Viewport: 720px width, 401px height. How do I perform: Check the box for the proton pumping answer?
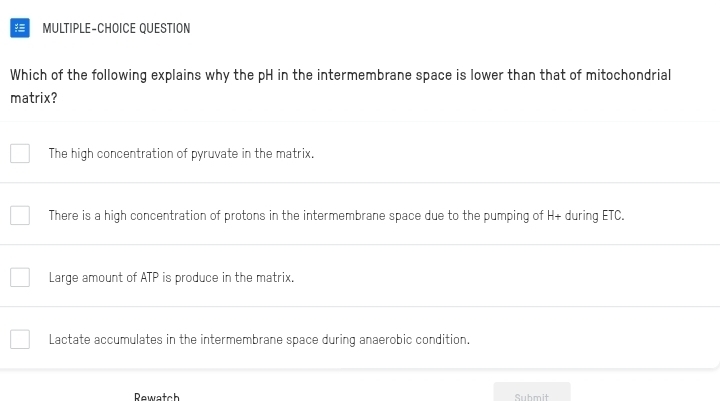pos(20,216)
